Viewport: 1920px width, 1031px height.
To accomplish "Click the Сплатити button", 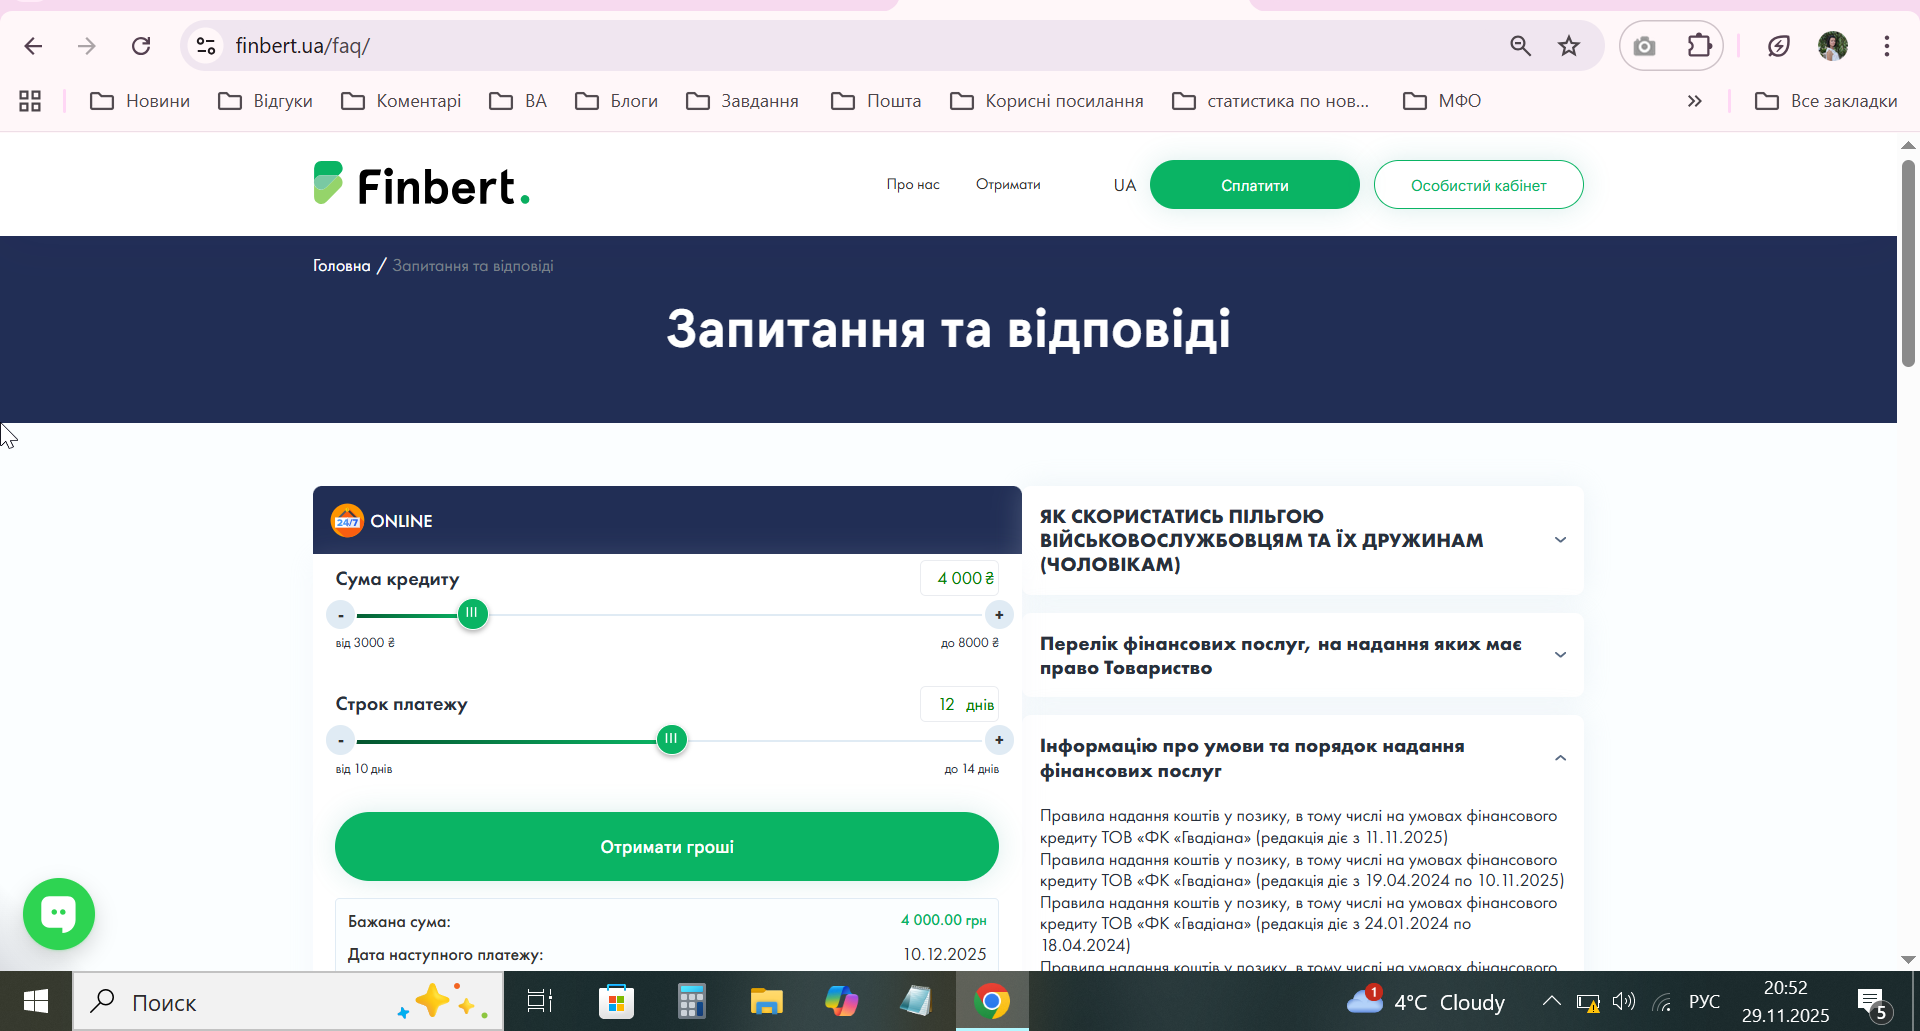I will 1255,185.
